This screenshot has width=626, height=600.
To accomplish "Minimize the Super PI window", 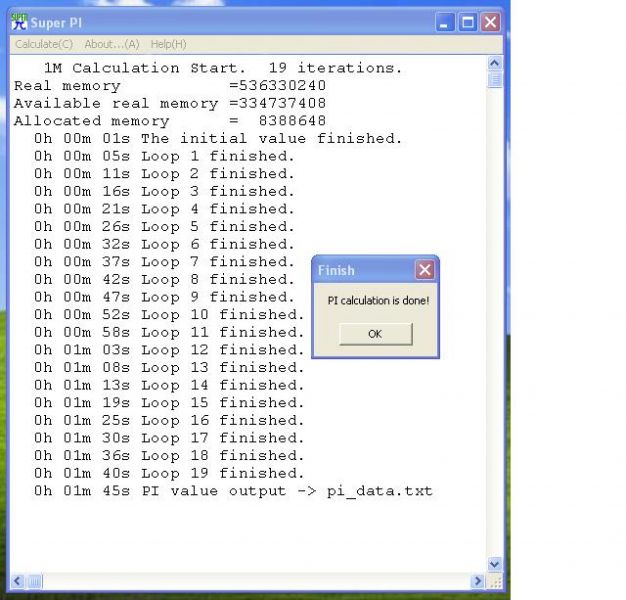I will [444, 22].
